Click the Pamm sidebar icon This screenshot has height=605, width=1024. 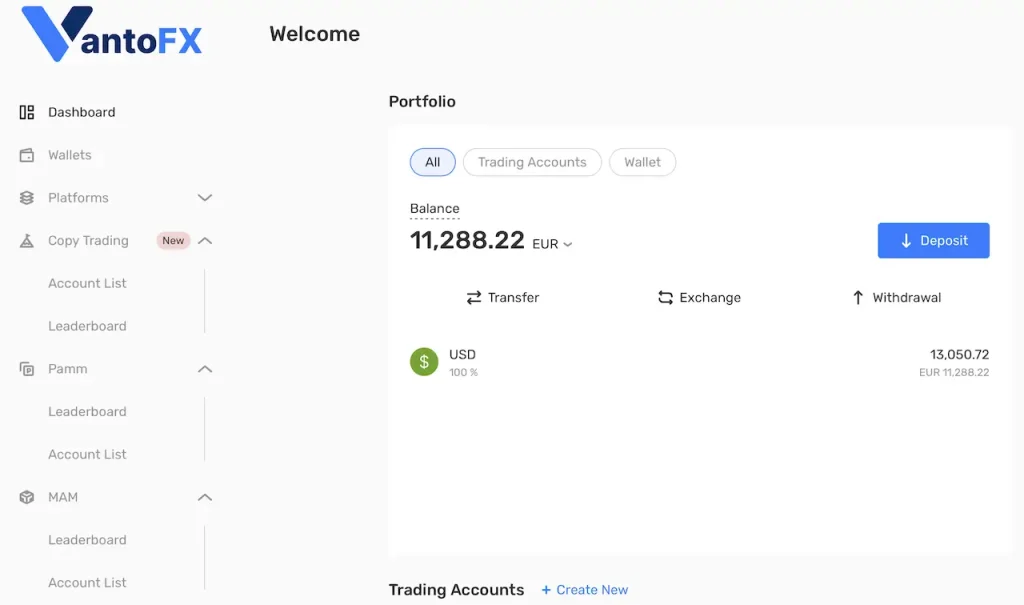point(26,368)
